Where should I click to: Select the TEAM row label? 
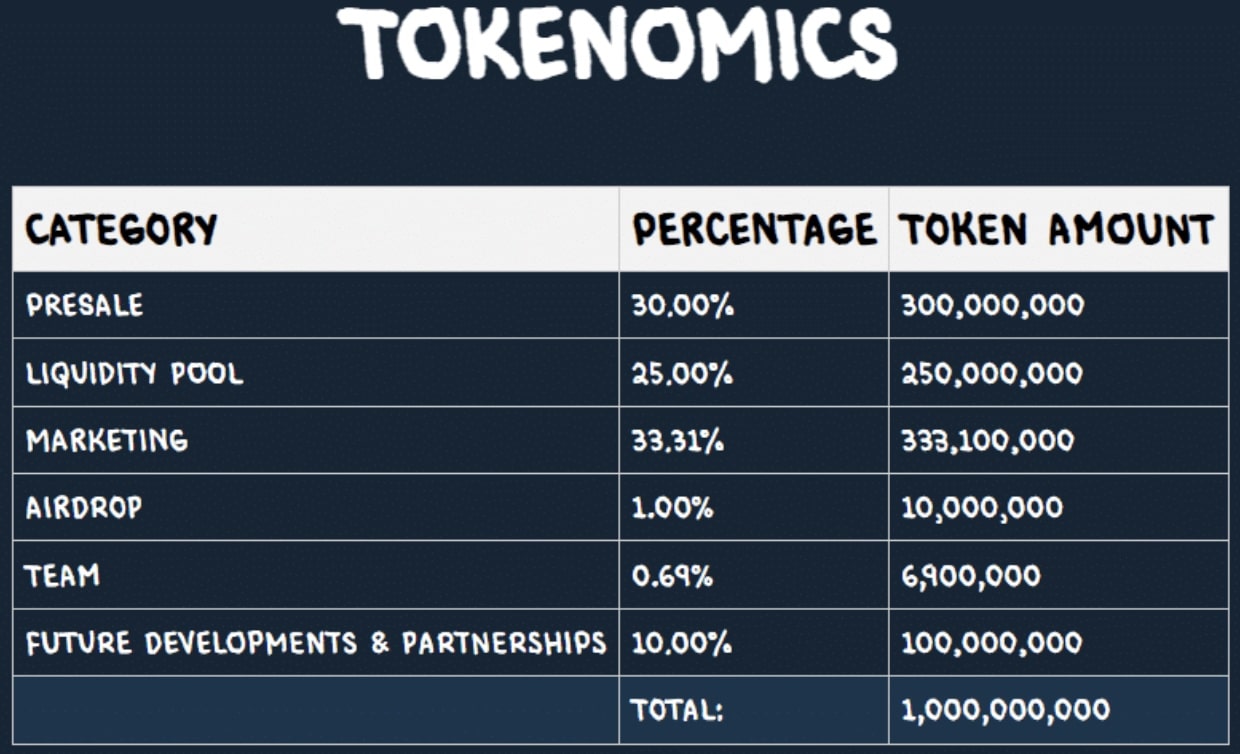63,575
